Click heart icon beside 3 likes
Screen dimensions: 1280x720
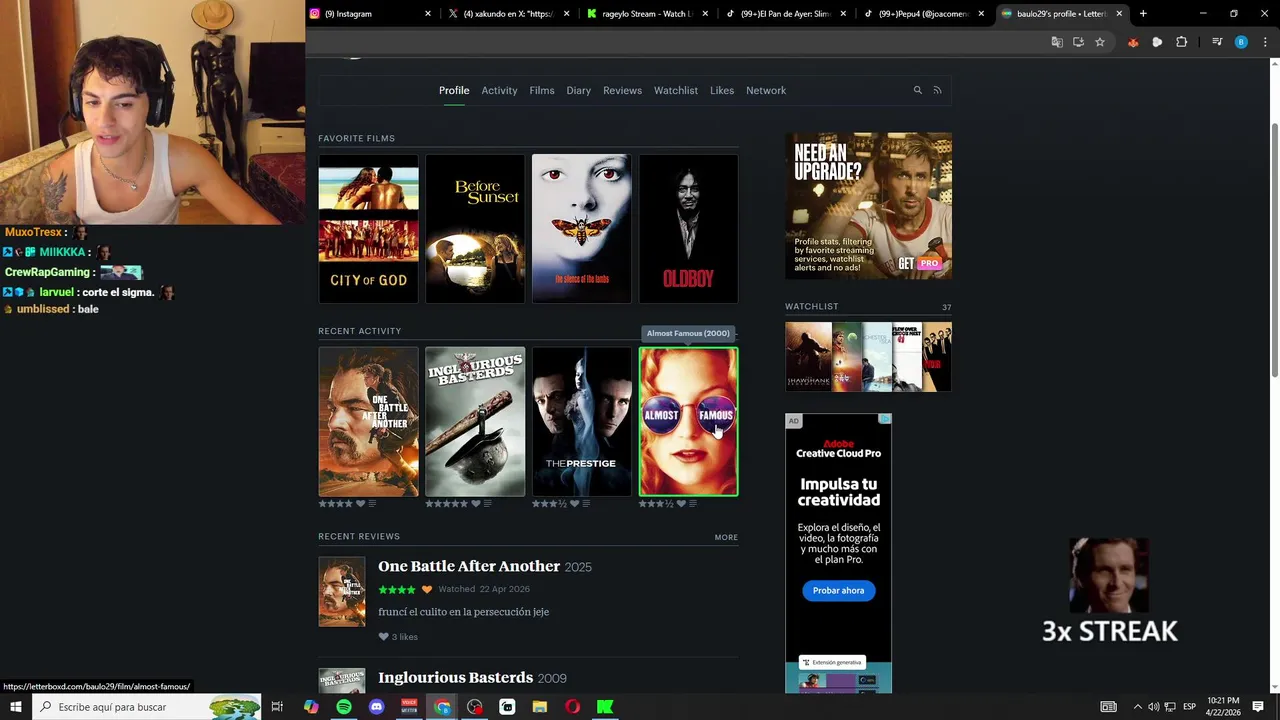pos(383,637)
